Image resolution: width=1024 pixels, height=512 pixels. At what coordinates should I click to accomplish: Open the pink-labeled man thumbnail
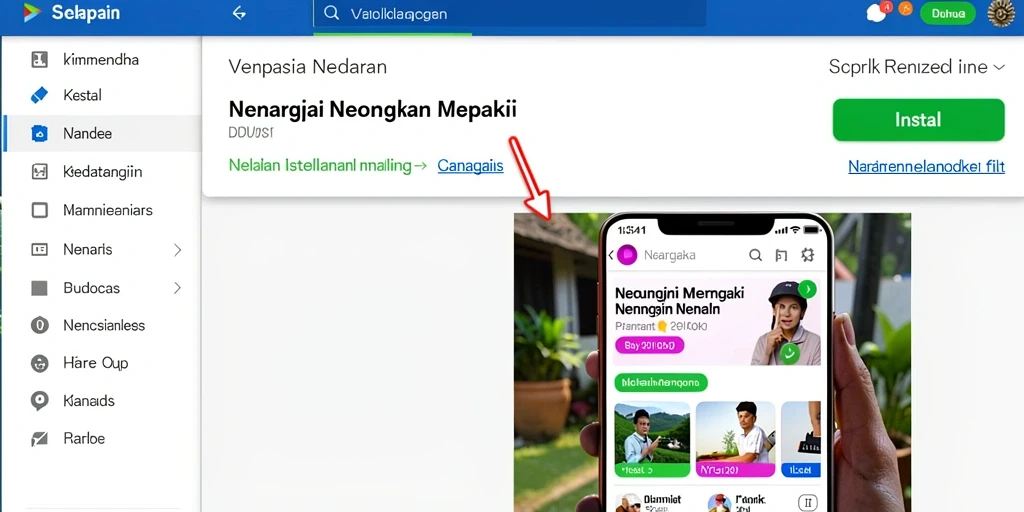click(735, 439)
